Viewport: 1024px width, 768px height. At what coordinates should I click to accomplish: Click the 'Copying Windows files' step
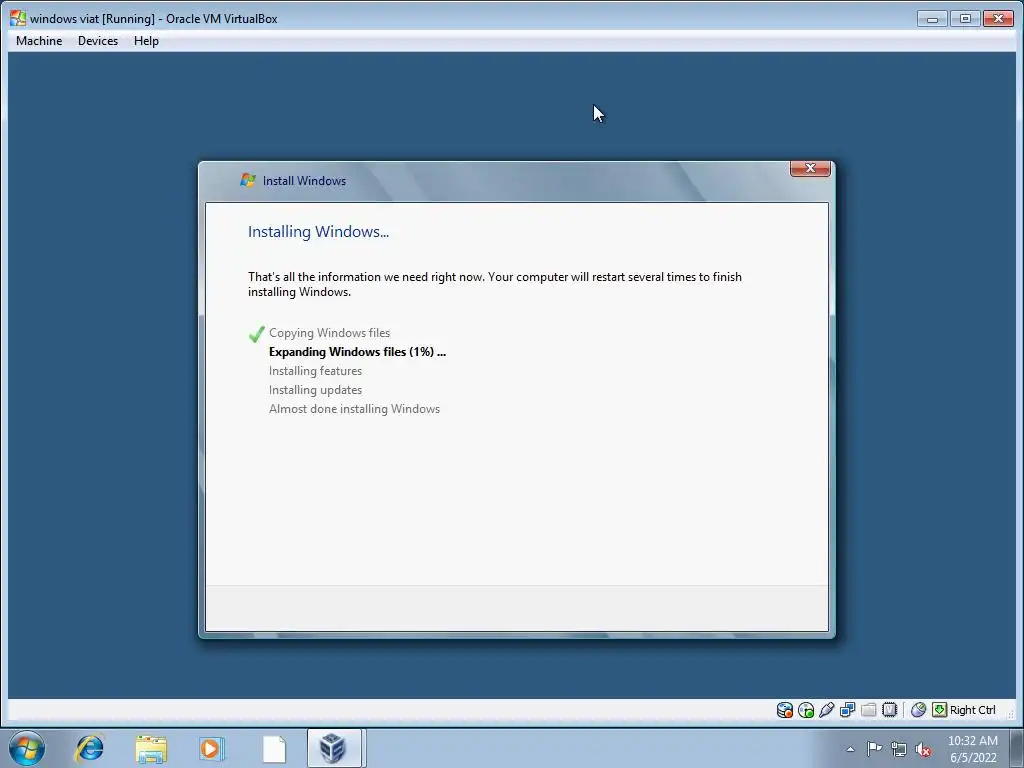pyautogui.click(x=329, y=333)
